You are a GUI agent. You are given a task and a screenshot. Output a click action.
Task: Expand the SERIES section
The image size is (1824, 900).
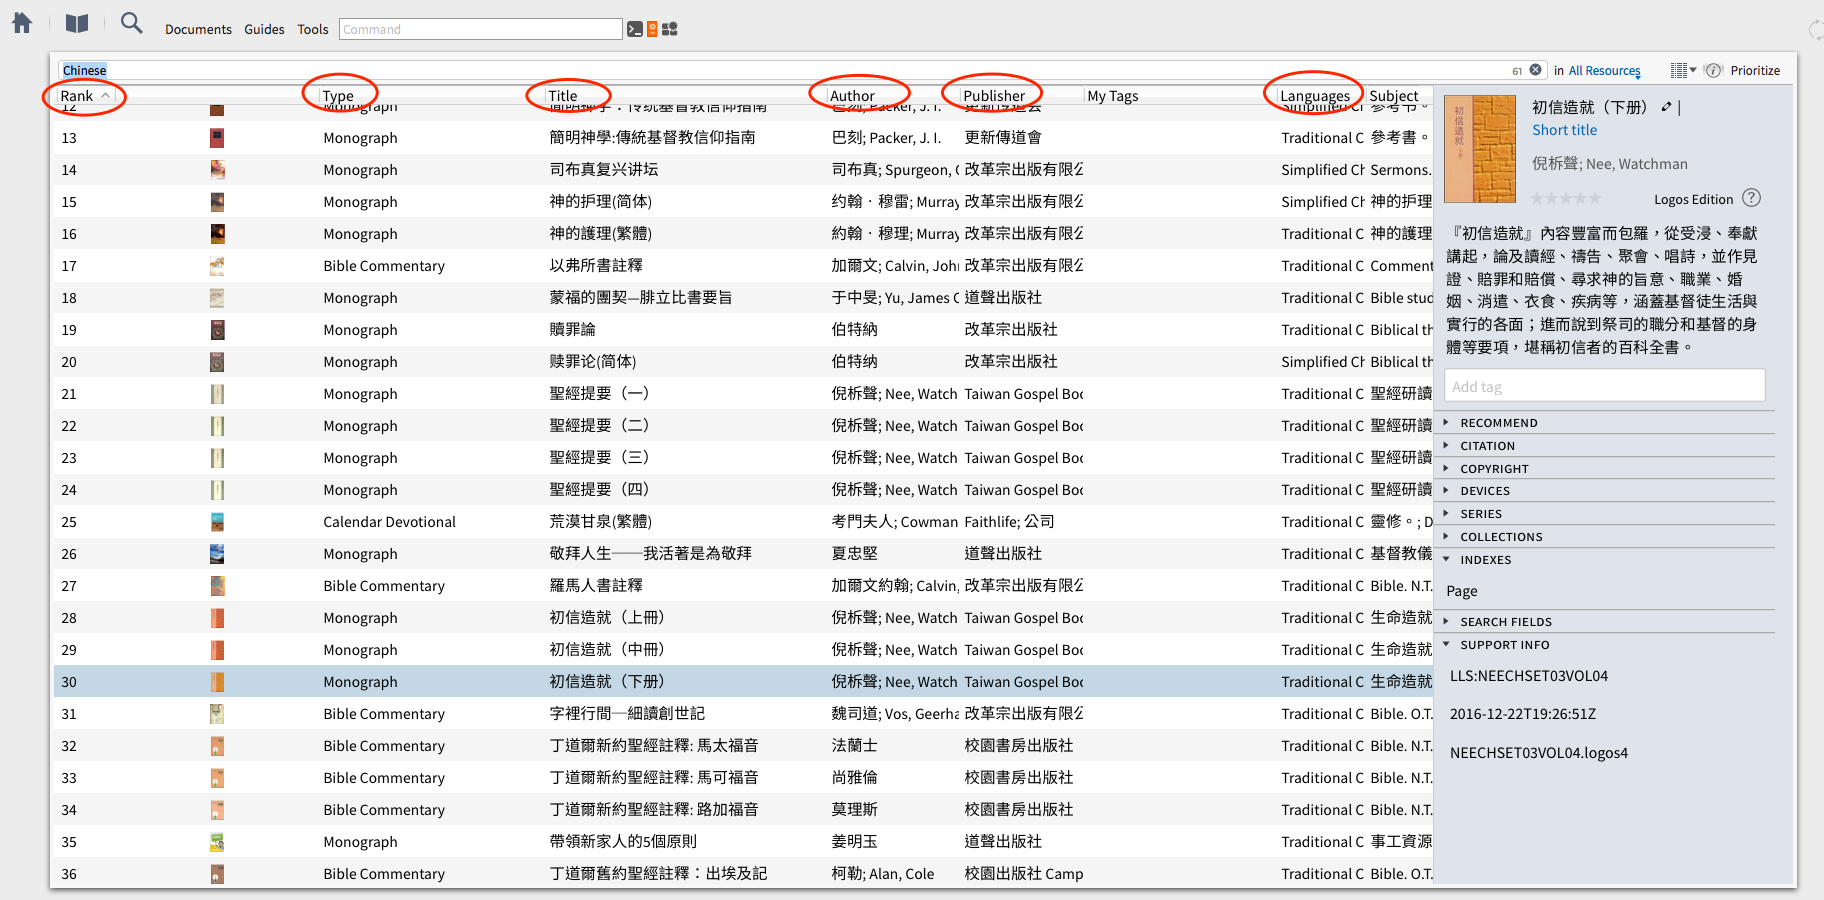click(x=1481, y=514)
